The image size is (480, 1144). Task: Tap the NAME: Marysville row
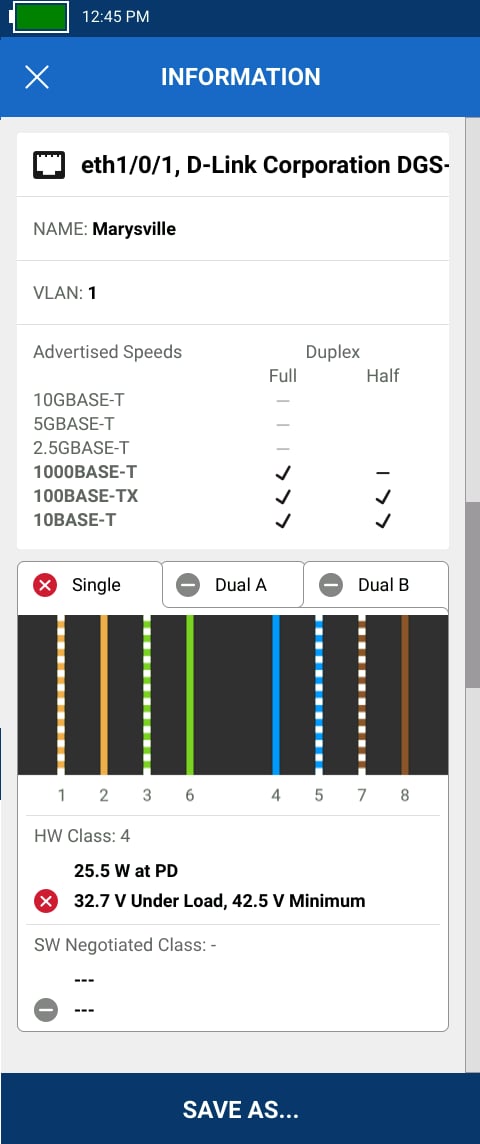(233, 229)
